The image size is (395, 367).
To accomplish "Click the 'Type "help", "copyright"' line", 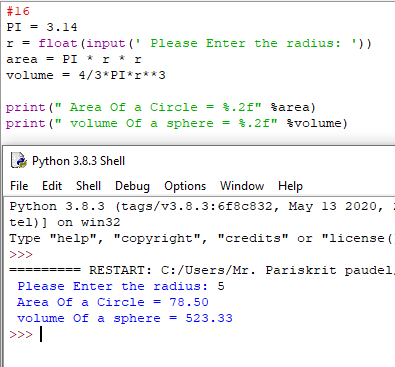I will 202,238.
